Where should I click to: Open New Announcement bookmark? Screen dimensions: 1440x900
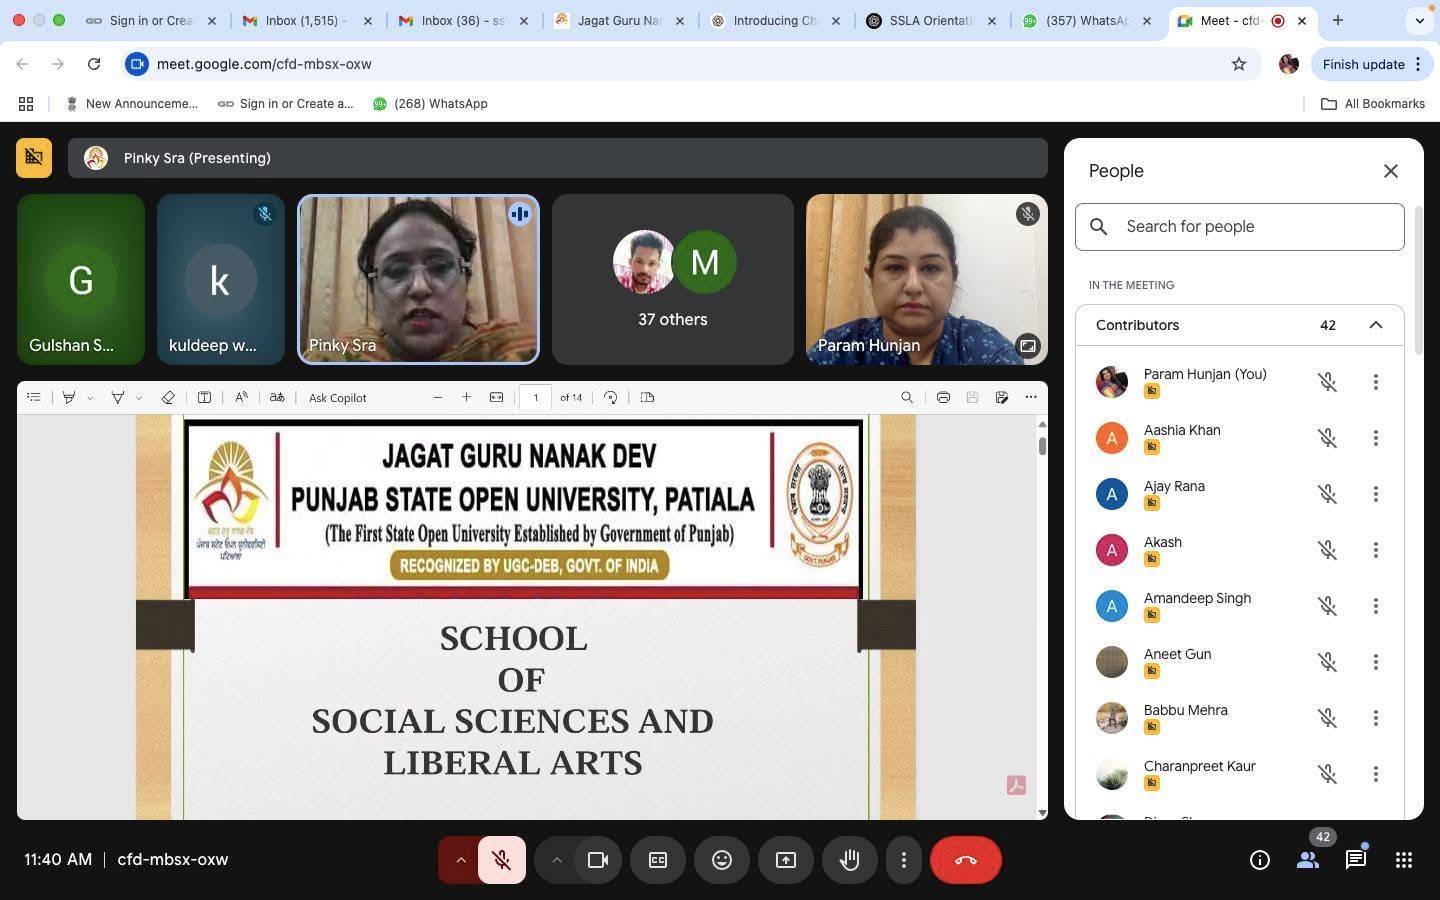(131, 103)
